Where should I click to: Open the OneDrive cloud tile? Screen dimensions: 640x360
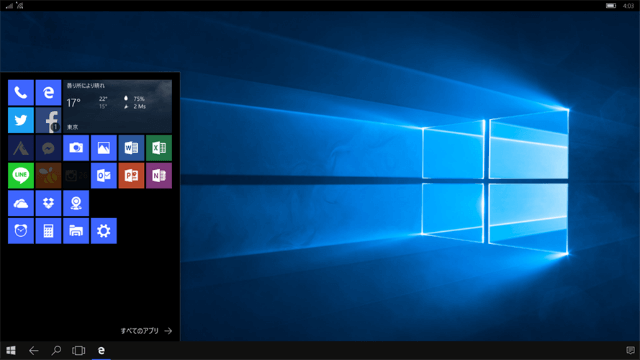tap(21, 203)
